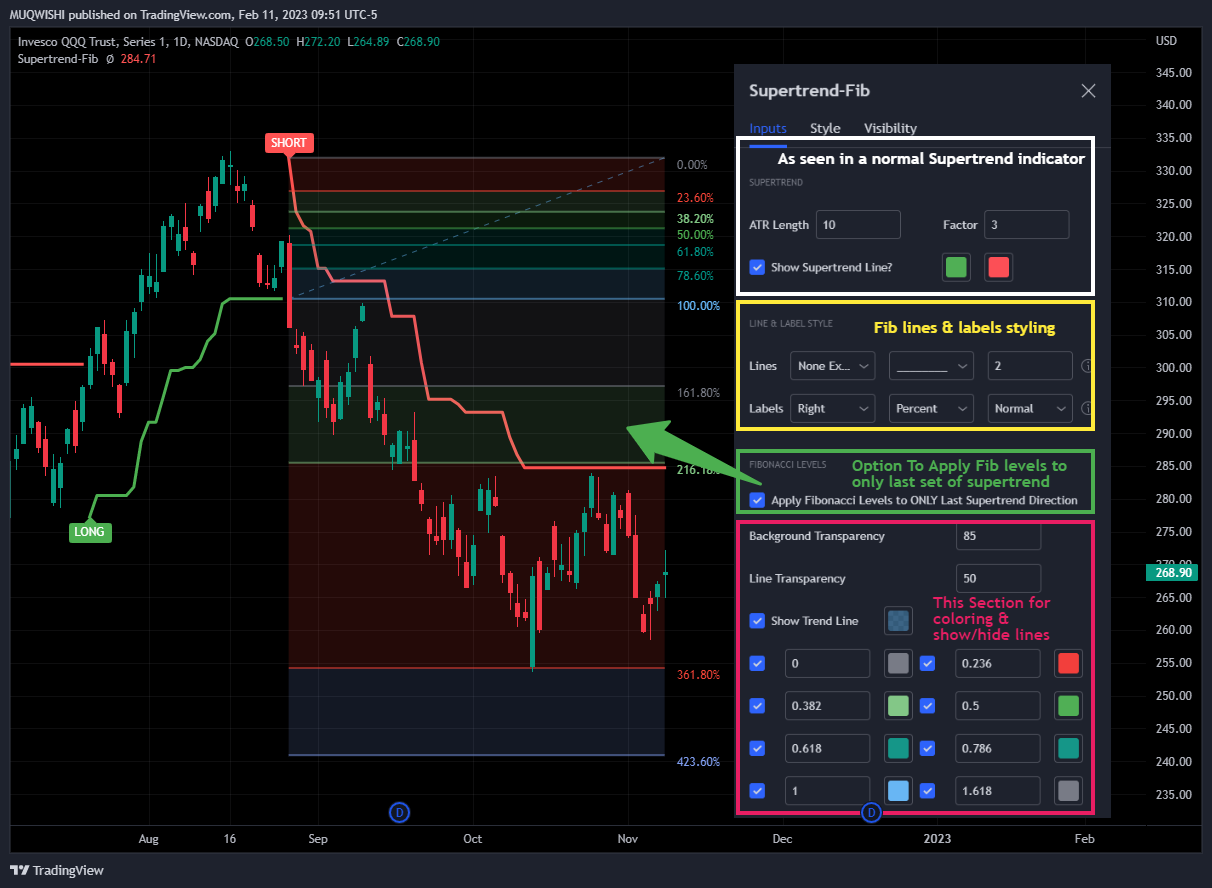1212x888 pixels.
Task: Open the light blue swatch for level 1
Action: coord(898,790)
